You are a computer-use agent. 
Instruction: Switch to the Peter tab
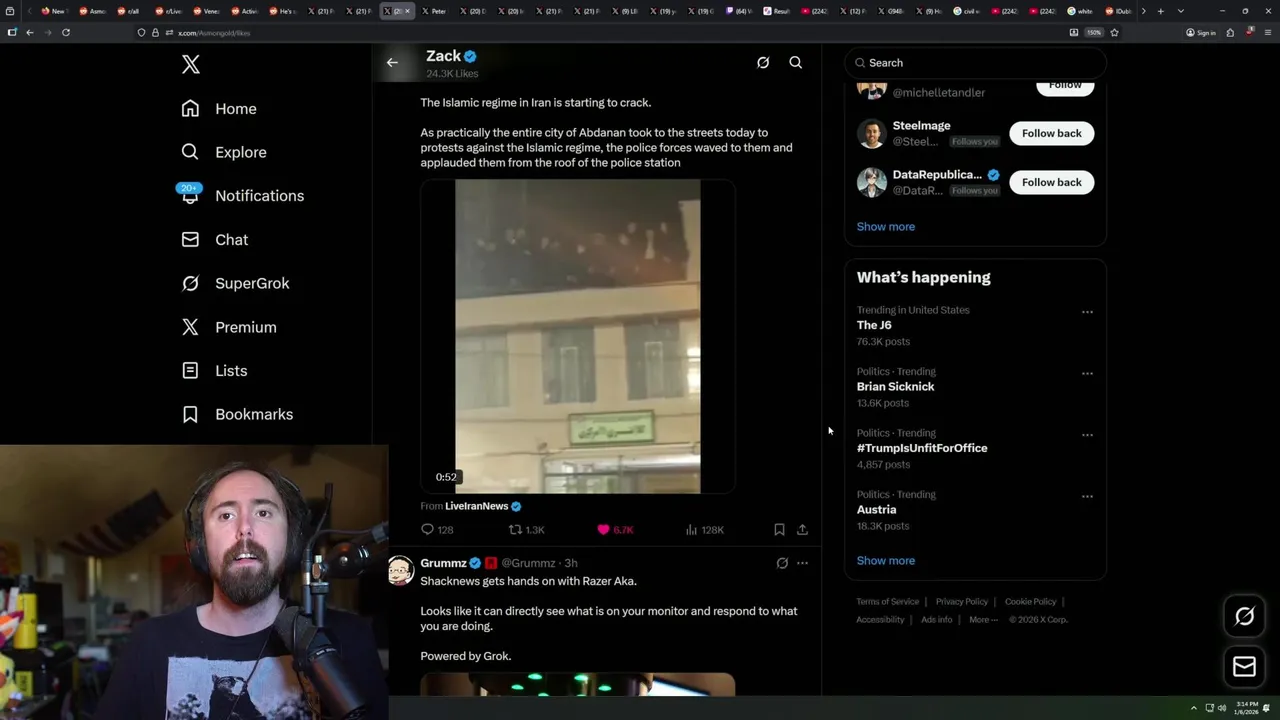(434, 11)
